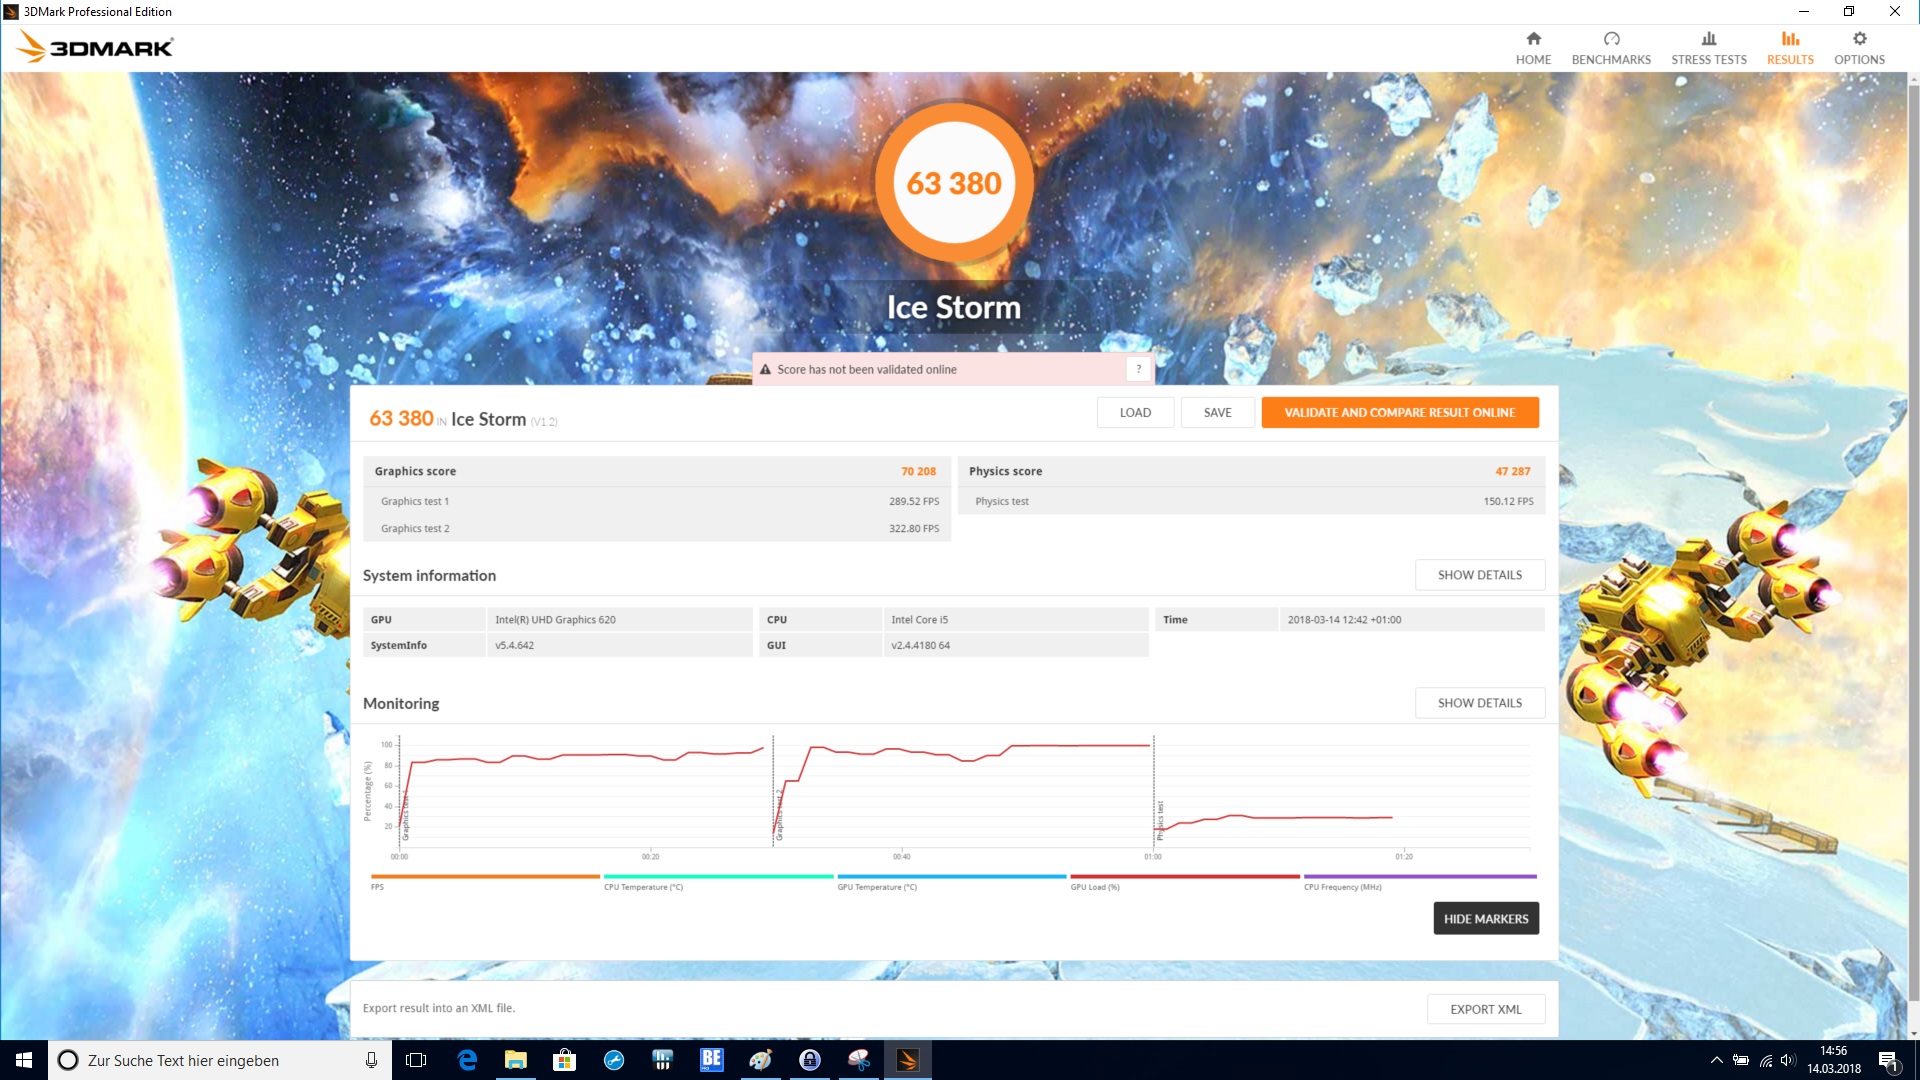Click GUI version v2.4.4180 64

click(920, 645)
